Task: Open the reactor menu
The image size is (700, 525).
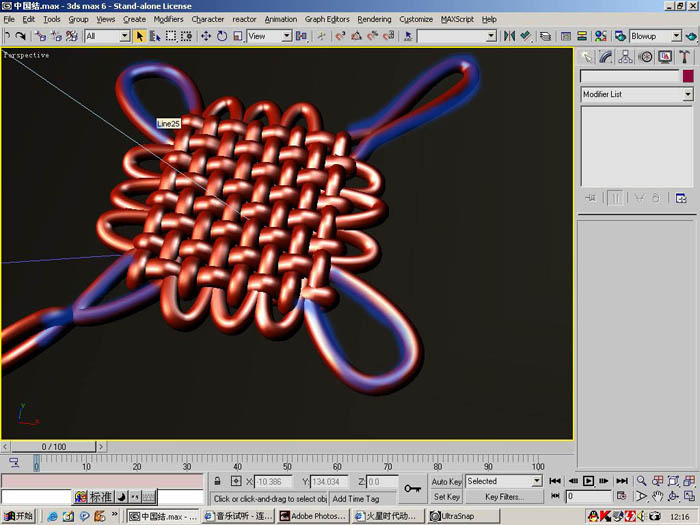Action: click(x=244, y=19)
